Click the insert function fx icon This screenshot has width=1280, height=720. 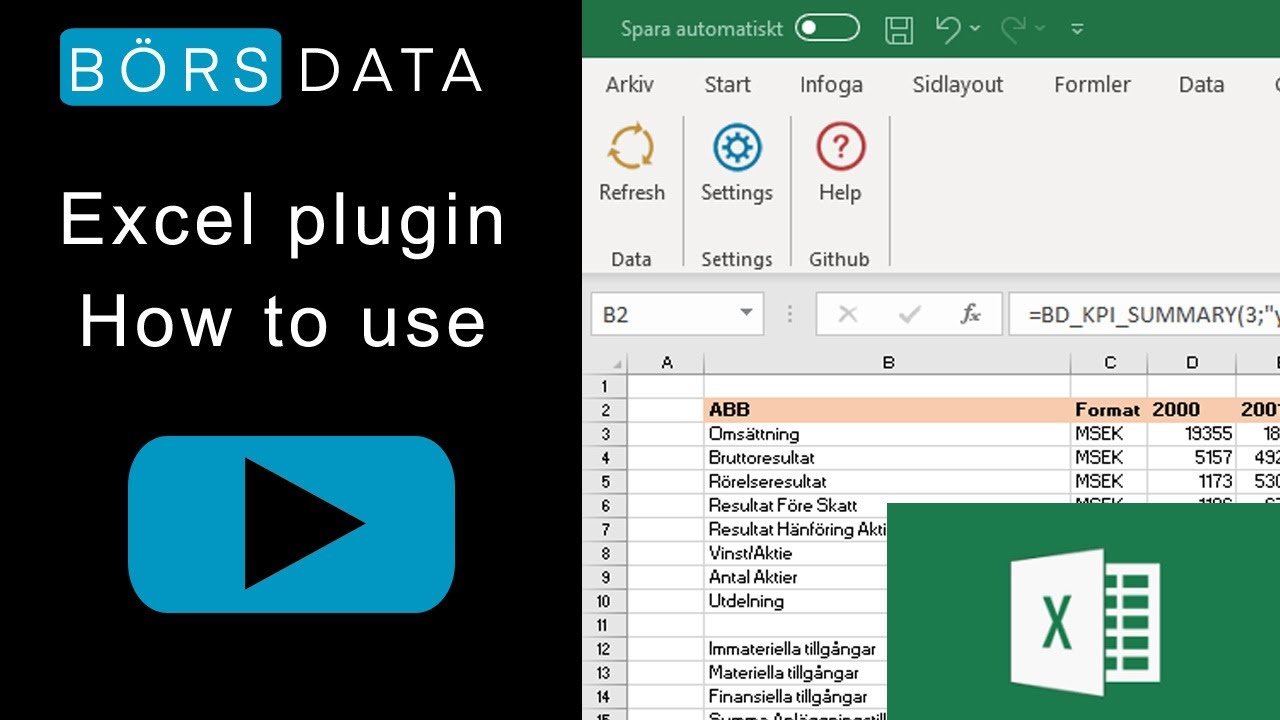(x=970, y=315)
